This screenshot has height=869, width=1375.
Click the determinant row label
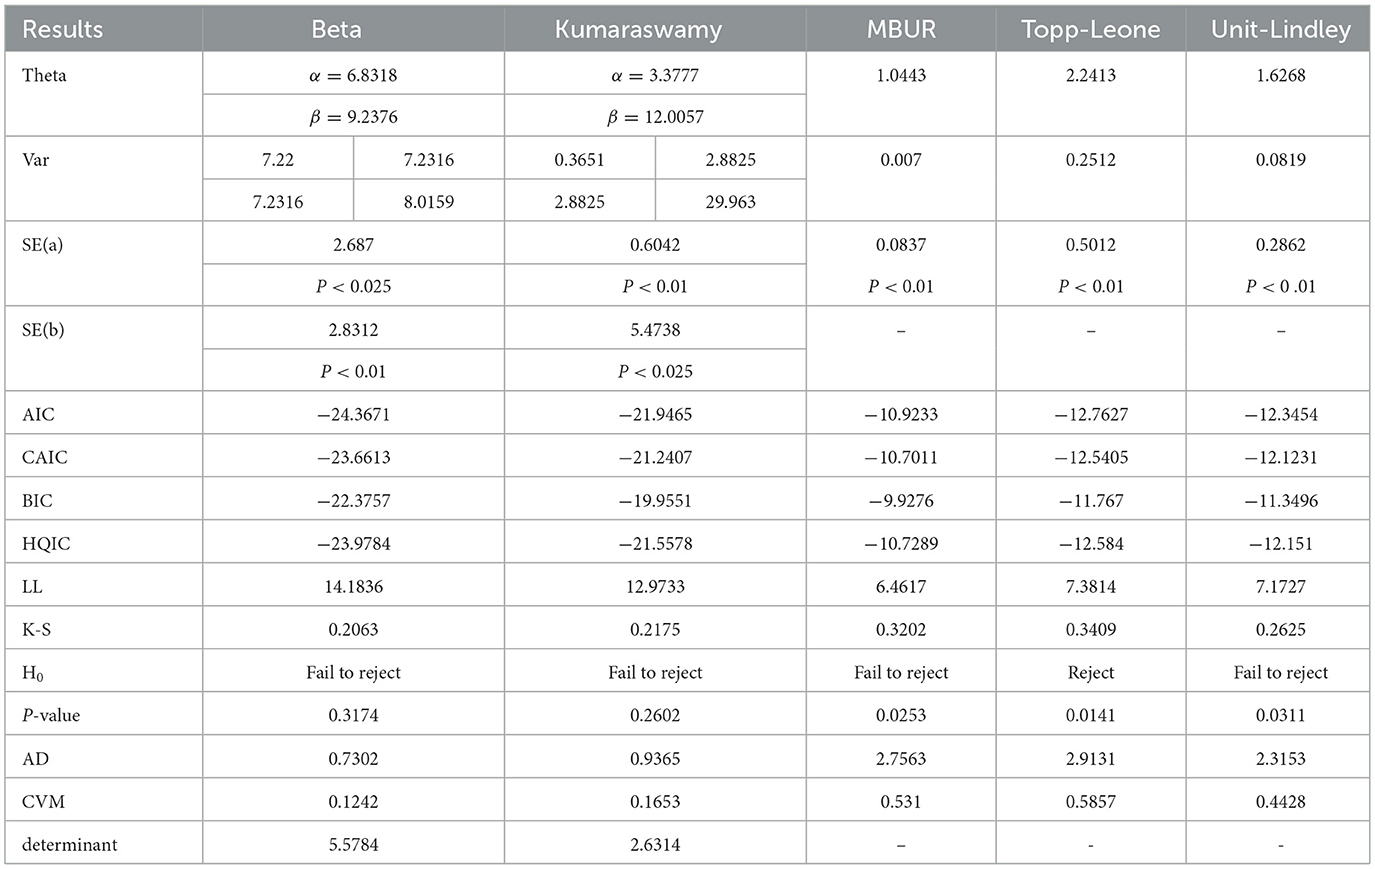point(69,845)
